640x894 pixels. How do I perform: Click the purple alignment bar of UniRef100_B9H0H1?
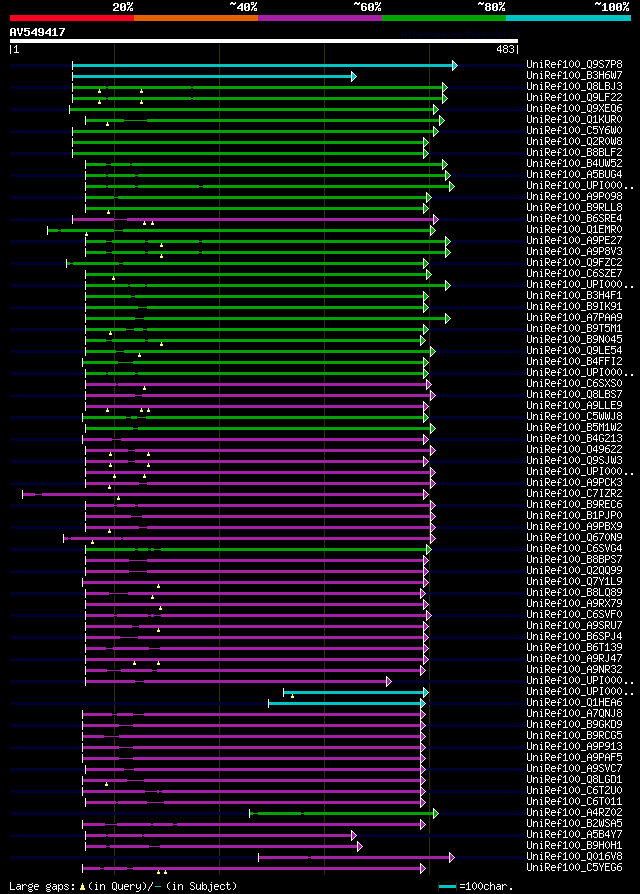224,846
